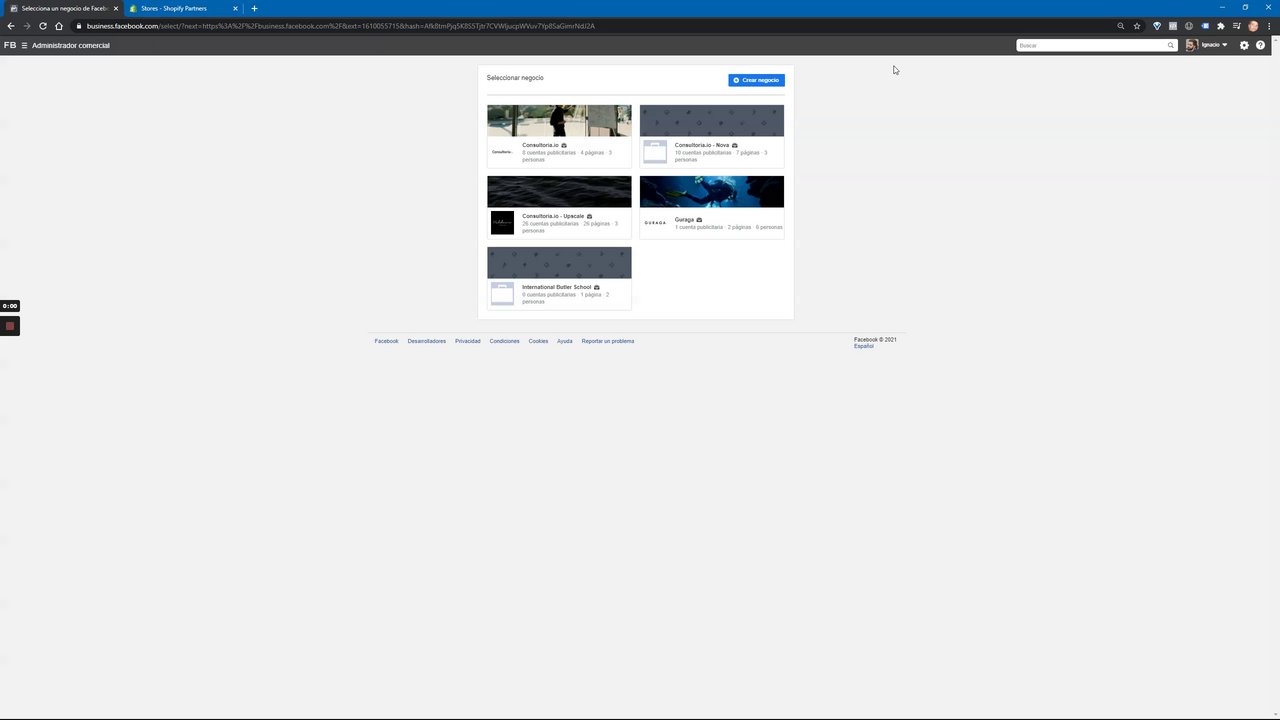Click Reportar un problema link
Viewport: 1280px width, 720px height.
click(608, 341)
